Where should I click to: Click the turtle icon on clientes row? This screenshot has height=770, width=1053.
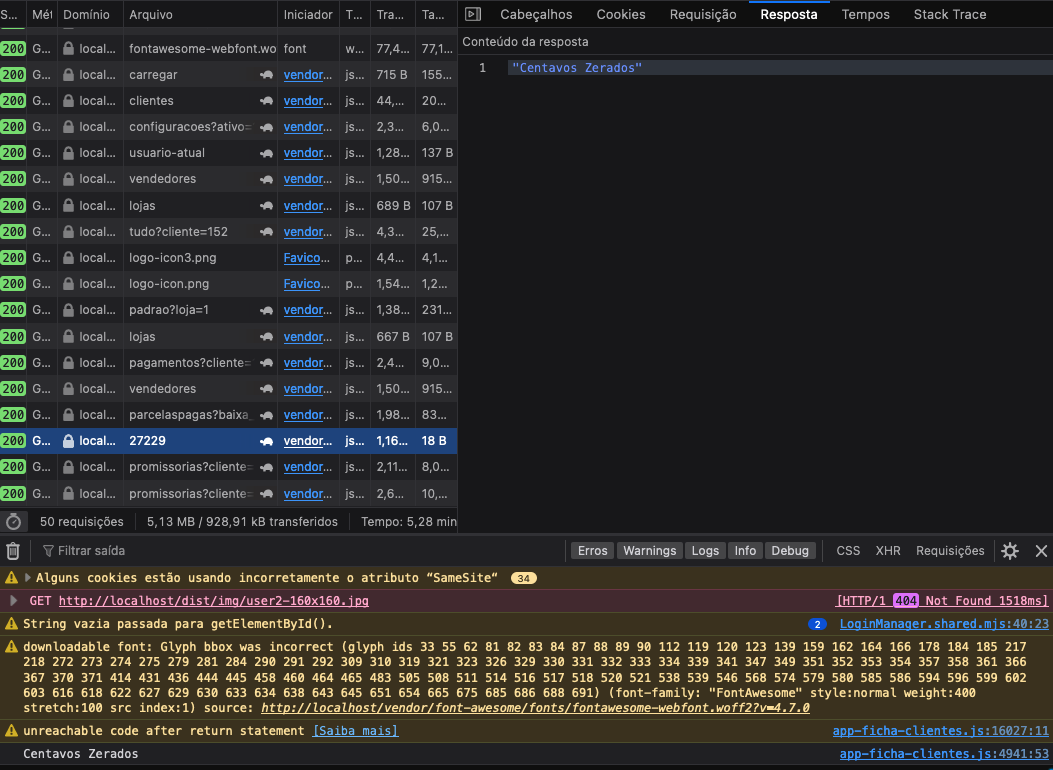coord(267,101)
